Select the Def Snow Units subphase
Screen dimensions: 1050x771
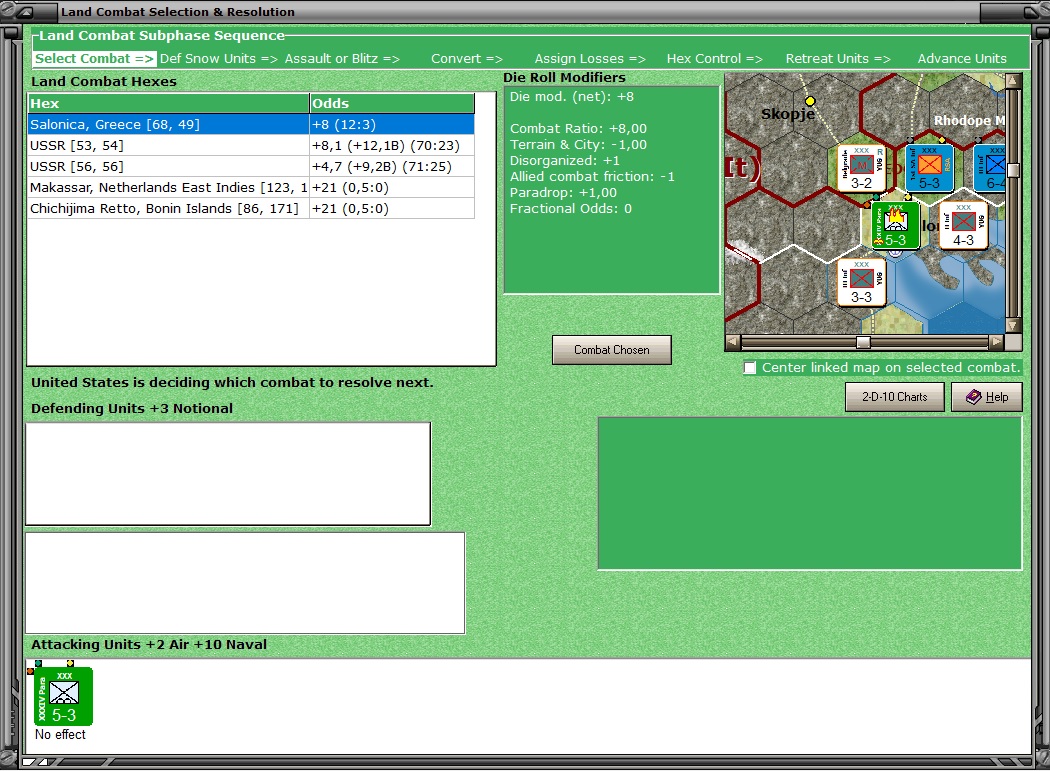tap(218, 58)
